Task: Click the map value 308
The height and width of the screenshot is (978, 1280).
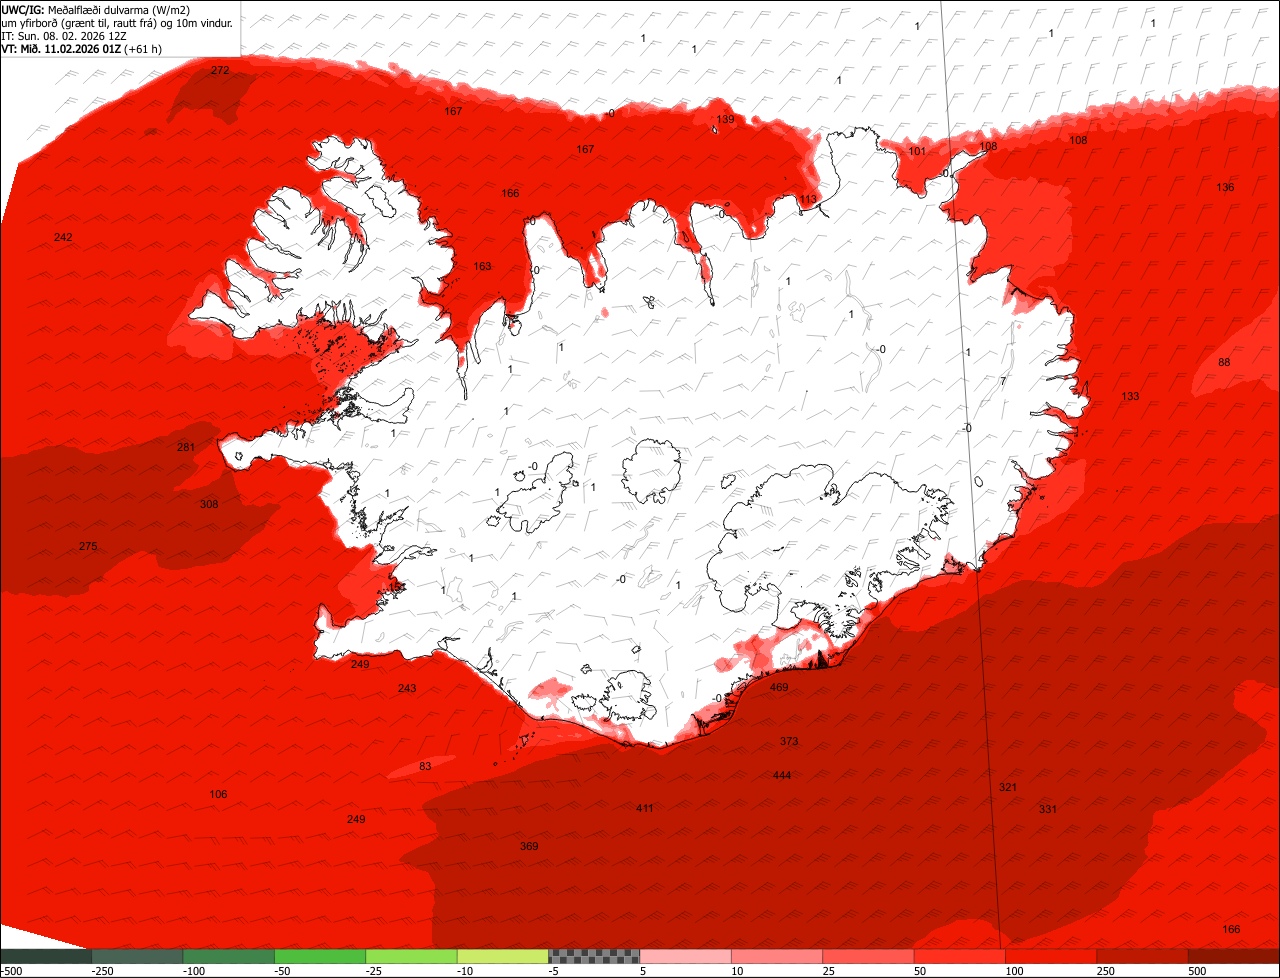Action: tap(209, 504)
